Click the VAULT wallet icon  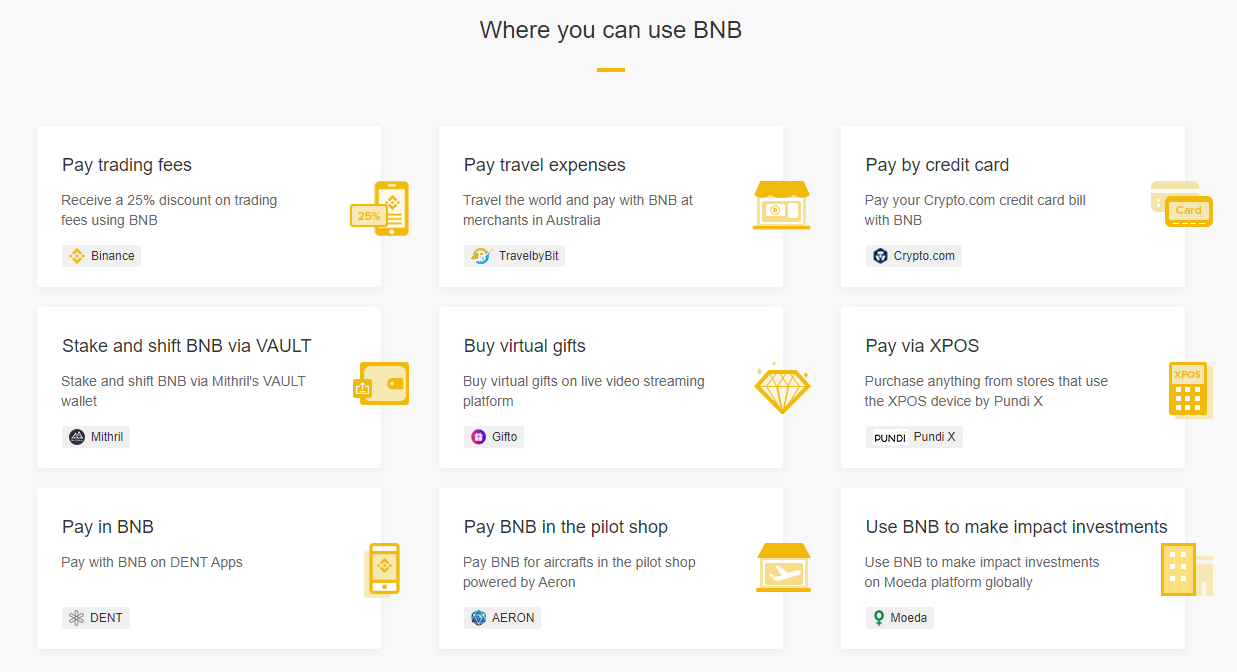point(382,384)
